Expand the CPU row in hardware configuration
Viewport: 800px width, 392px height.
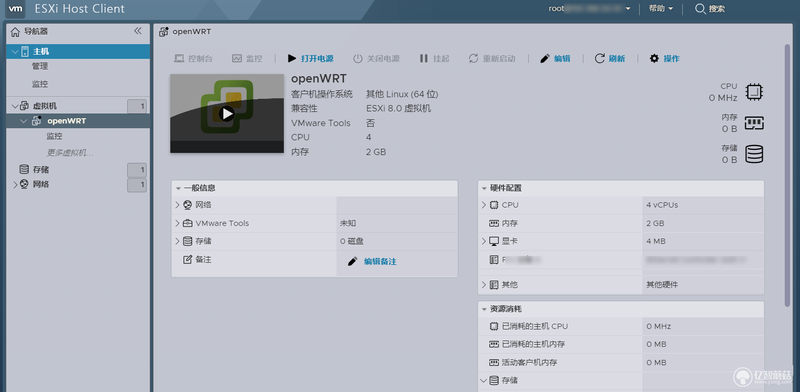pyautogui.click(x=484, y=205)
